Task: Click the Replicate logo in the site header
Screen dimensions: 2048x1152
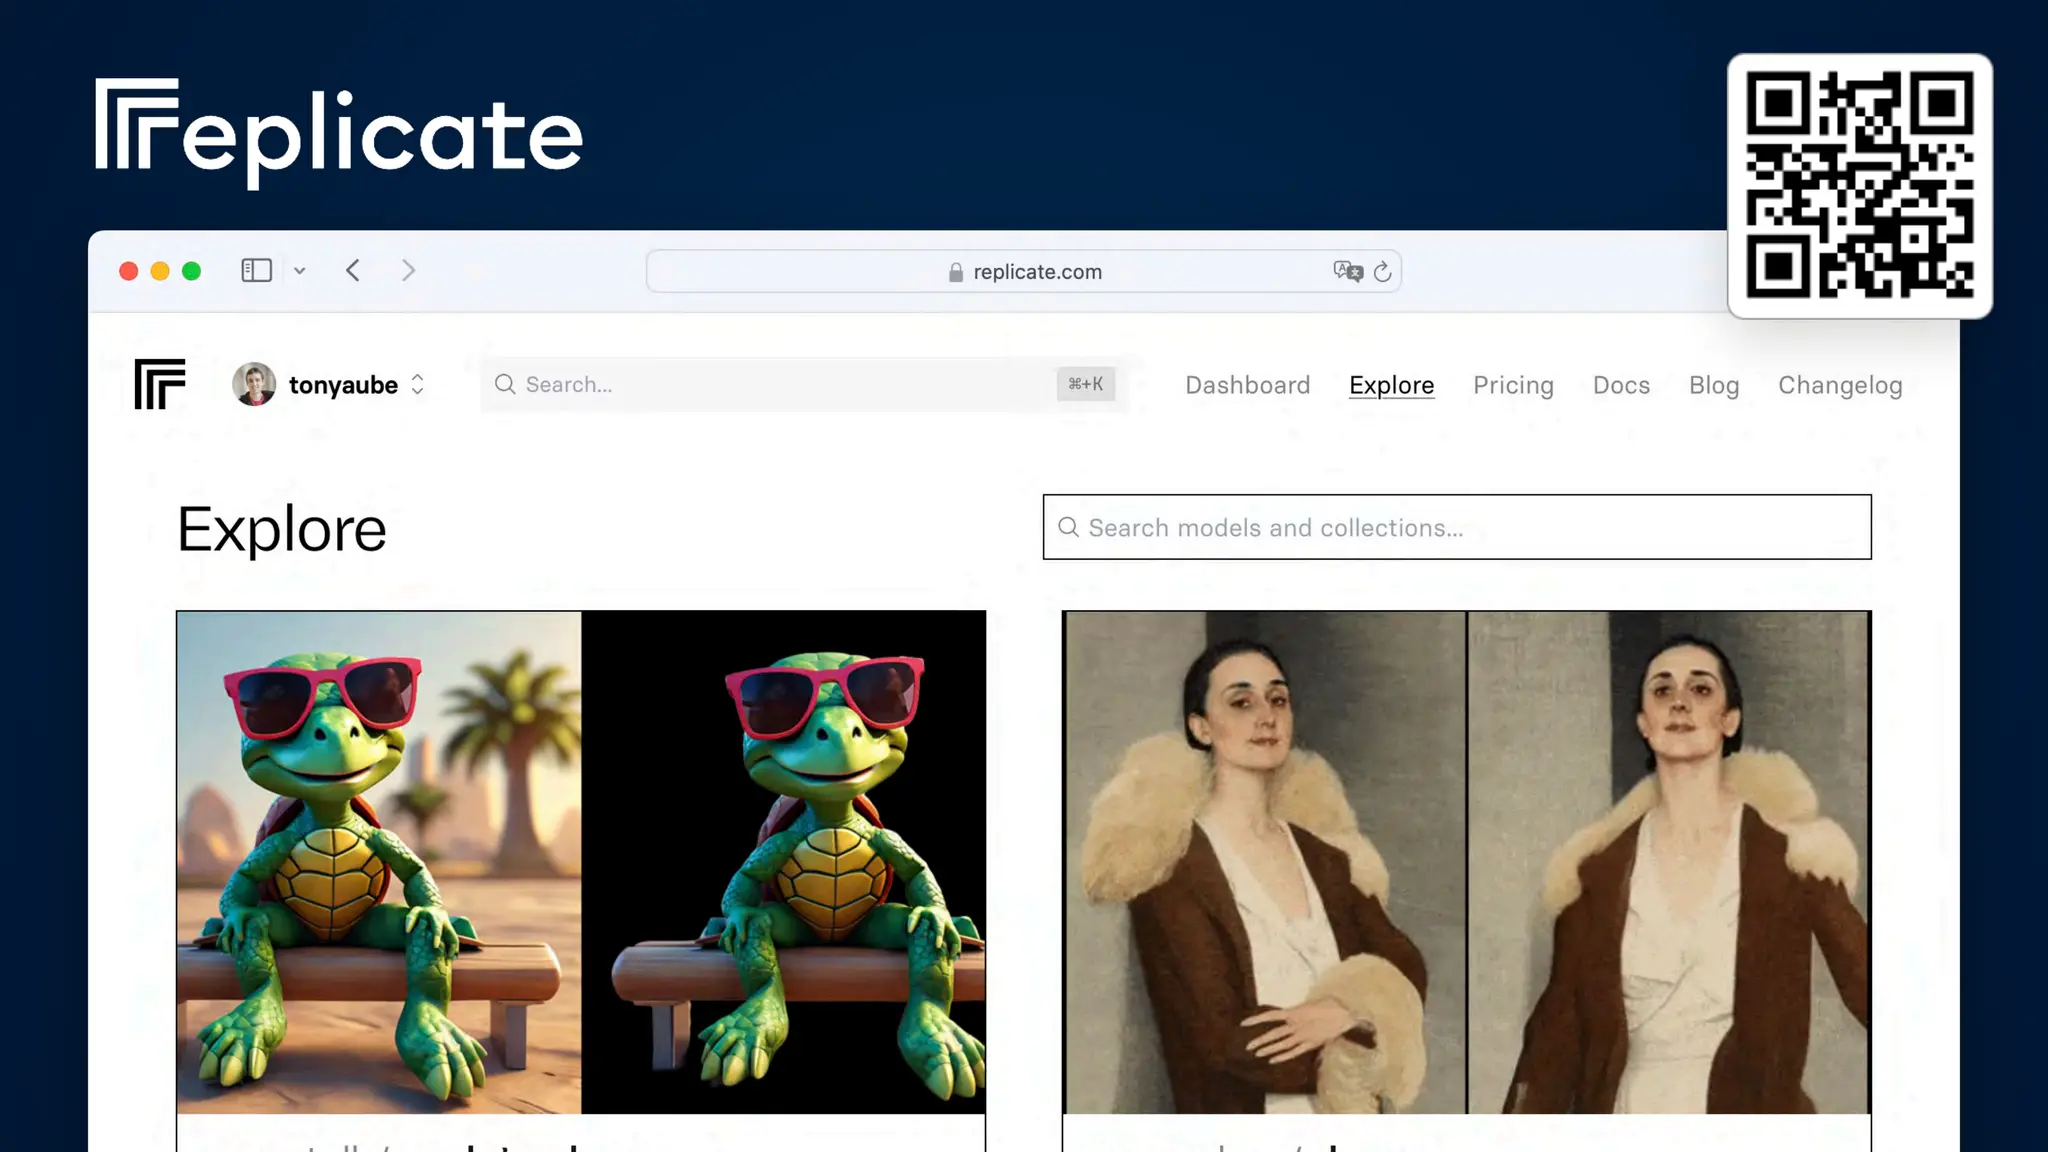Action: pos(160,384)
